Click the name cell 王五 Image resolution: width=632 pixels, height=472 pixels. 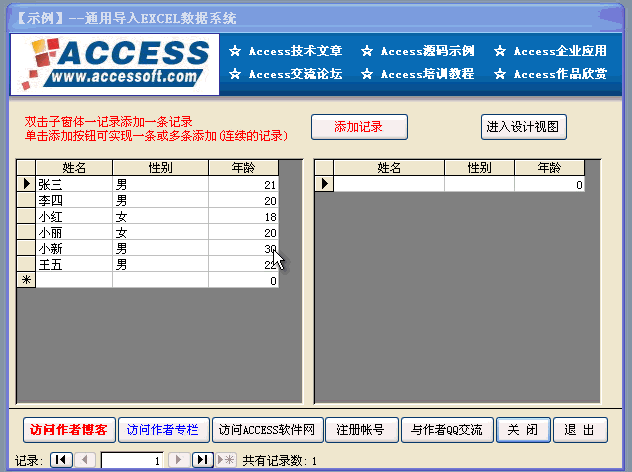tap(74, 264)
